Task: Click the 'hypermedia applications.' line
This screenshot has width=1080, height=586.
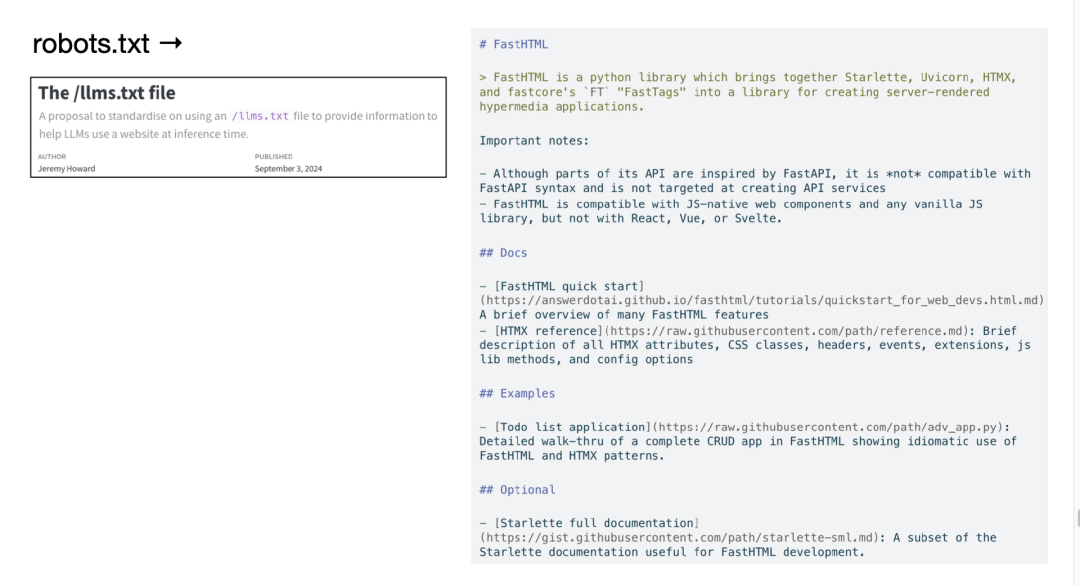Action: pyautogui.click(x=561, y=107)
